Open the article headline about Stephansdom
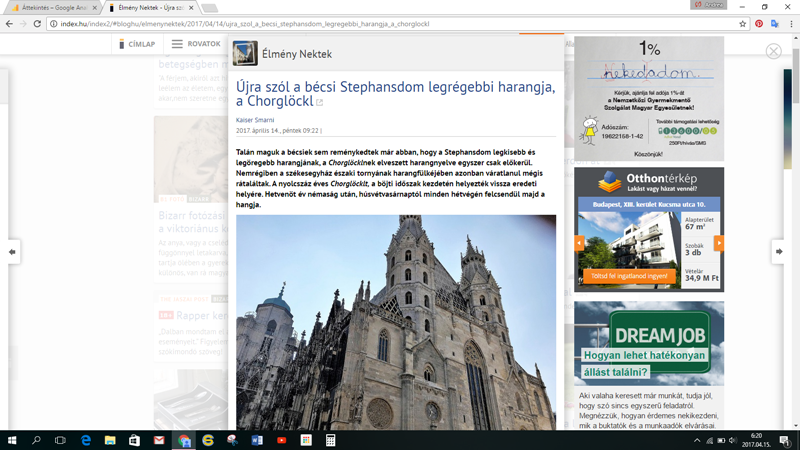800x450 pixels. [x=395, y=94]
